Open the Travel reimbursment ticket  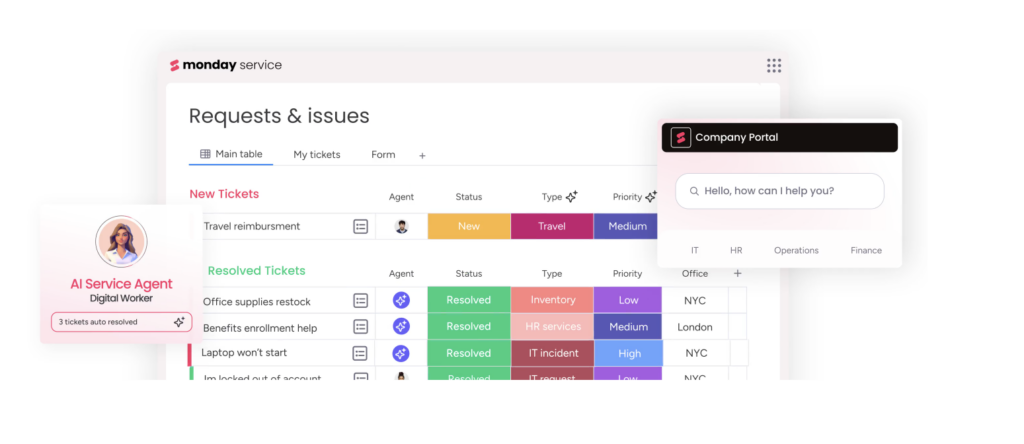[251, 227]
